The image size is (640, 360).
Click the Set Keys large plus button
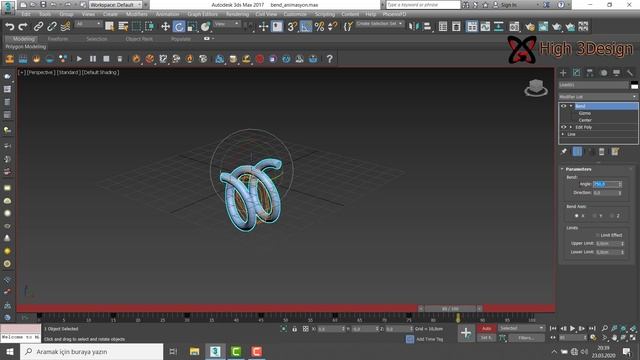(466, 333)
